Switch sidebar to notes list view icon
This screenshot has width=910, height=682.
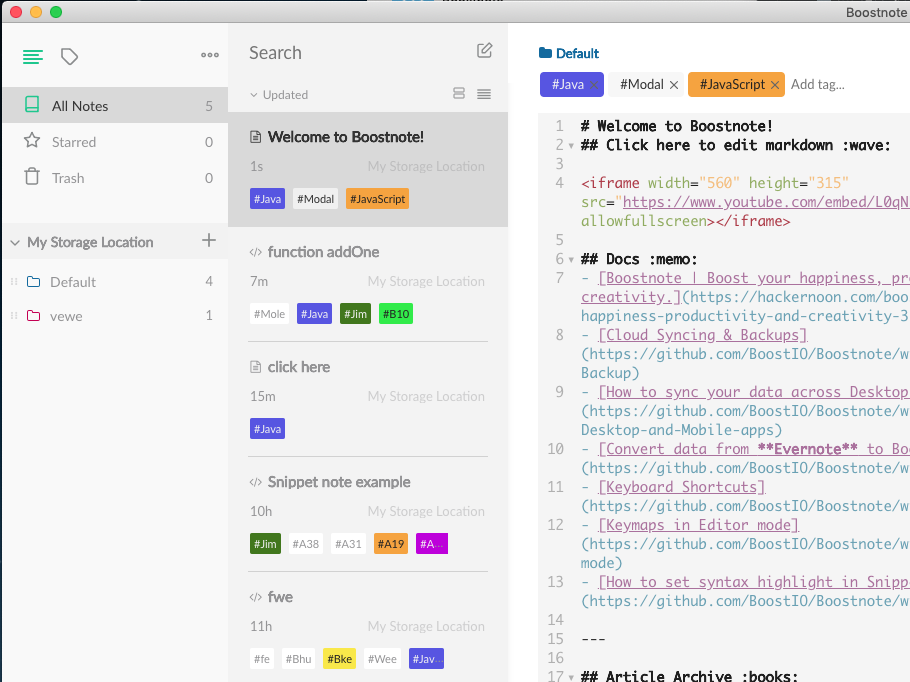click(x=32, y=56)
